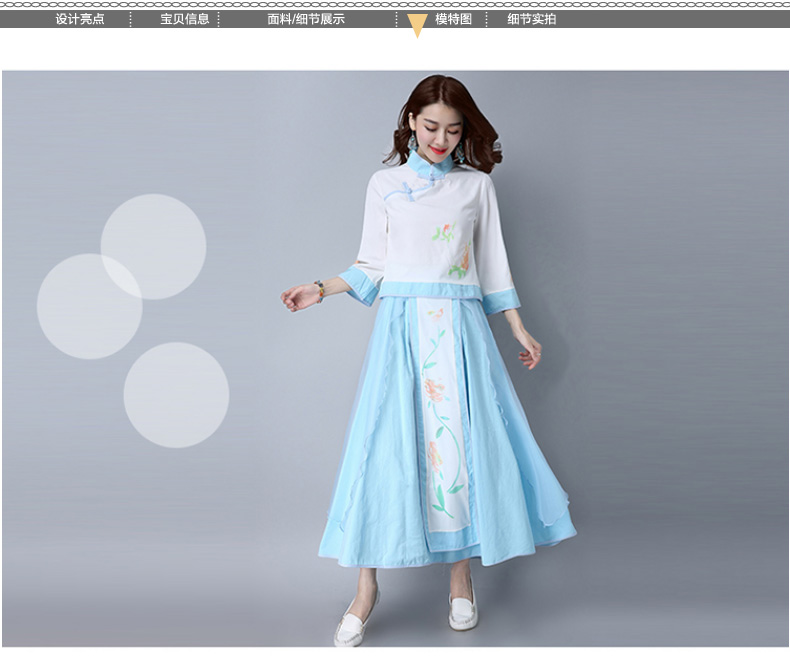Click the bottom white circle decoration
Image resolution: width=790 pixels, height=661 pixels.
176,394
